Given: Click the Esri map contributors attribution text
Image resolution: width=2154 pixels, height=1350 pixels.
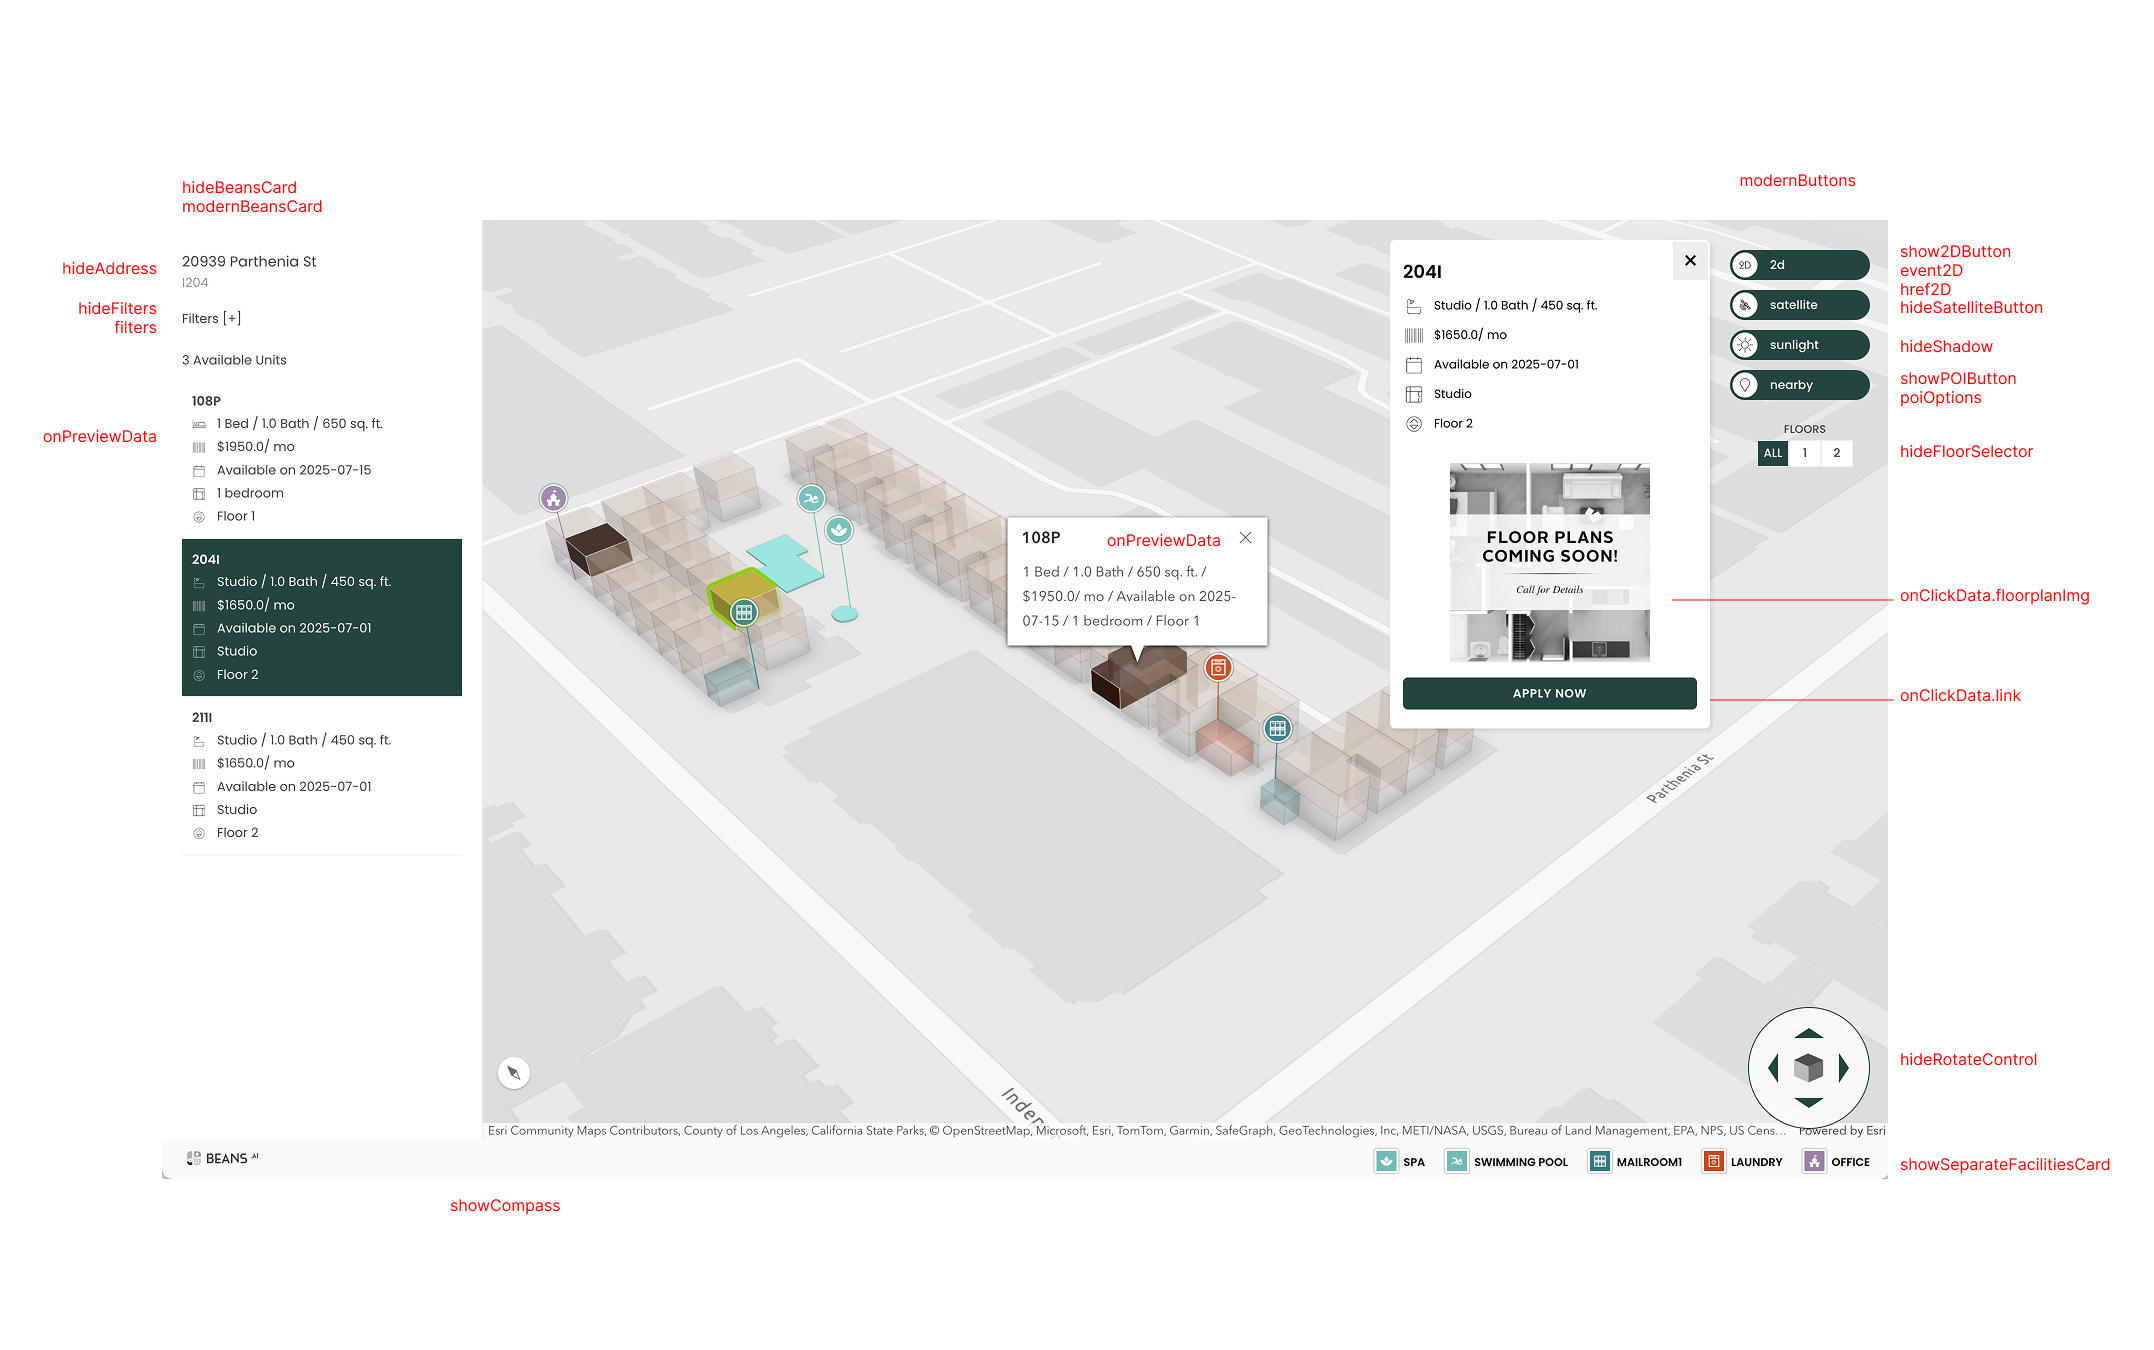Looking at the screenshot, I should click(x=1137, y=1131).
